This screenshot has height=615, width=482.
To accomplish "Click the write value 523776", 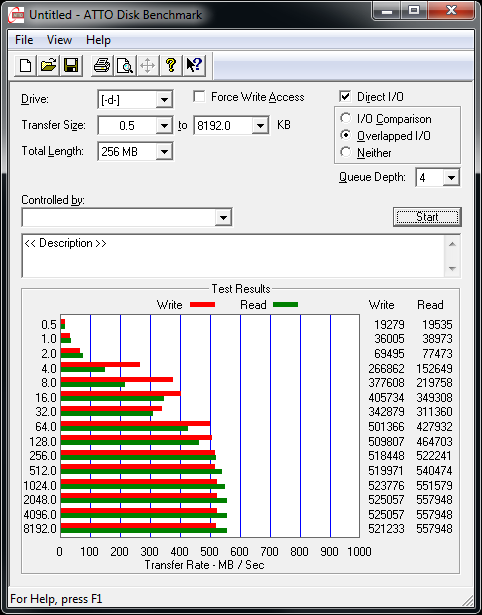I will pyautogui.click(x=386, y=486).
